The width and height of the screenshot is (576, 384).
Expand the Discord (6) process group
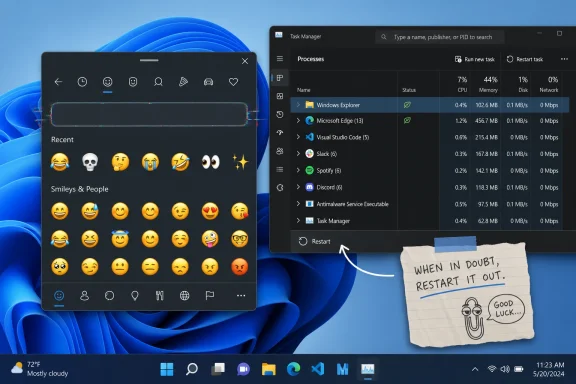[x=298, y=187]
